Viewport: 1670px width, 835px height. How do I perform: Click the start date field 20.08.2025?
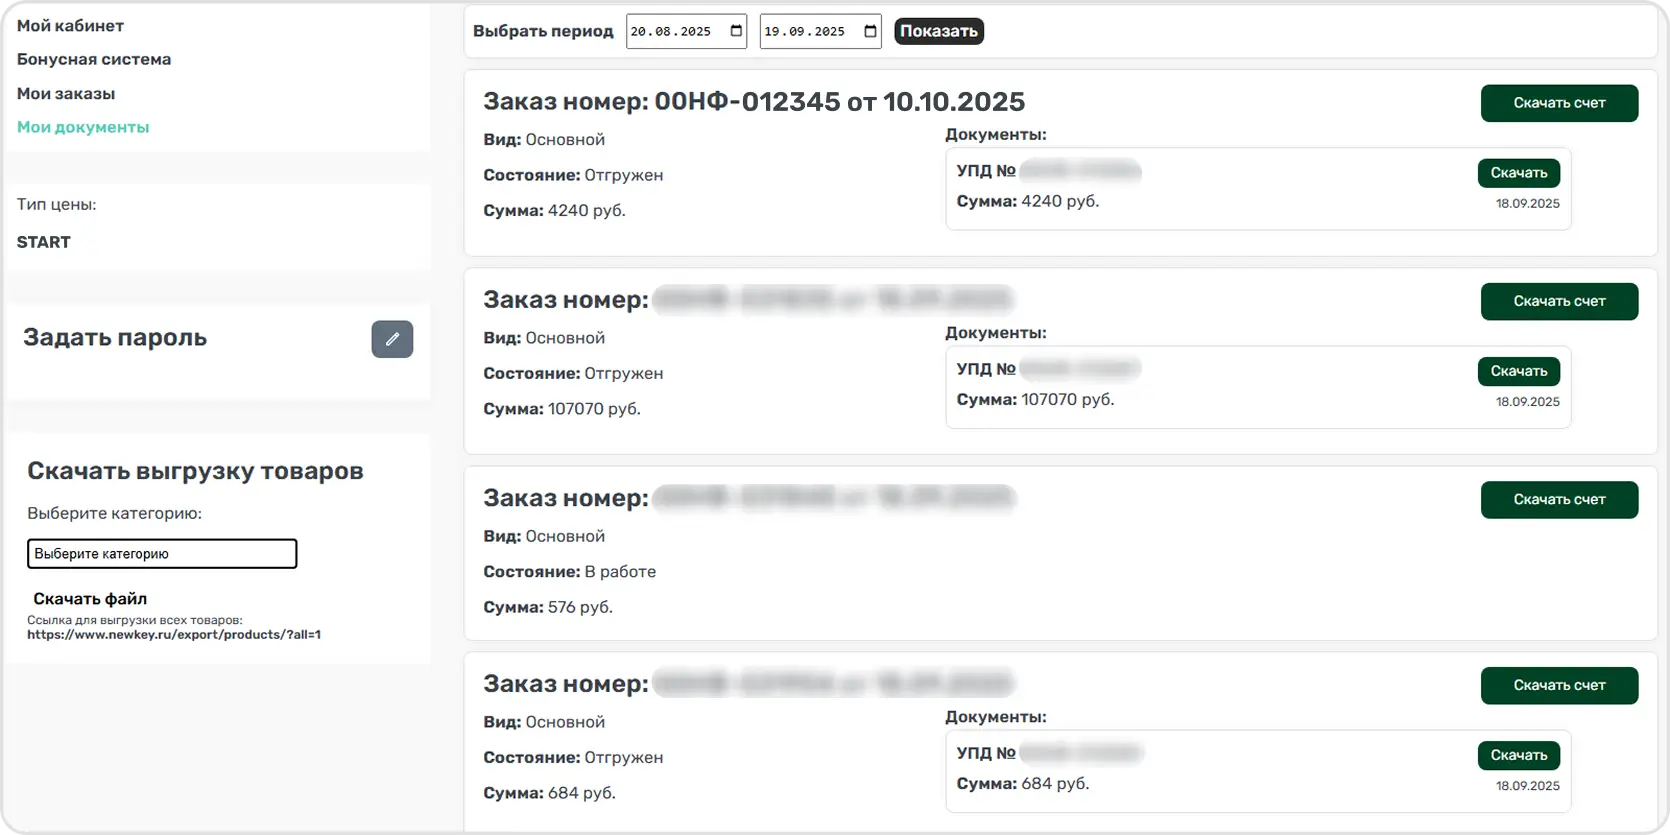671,31
